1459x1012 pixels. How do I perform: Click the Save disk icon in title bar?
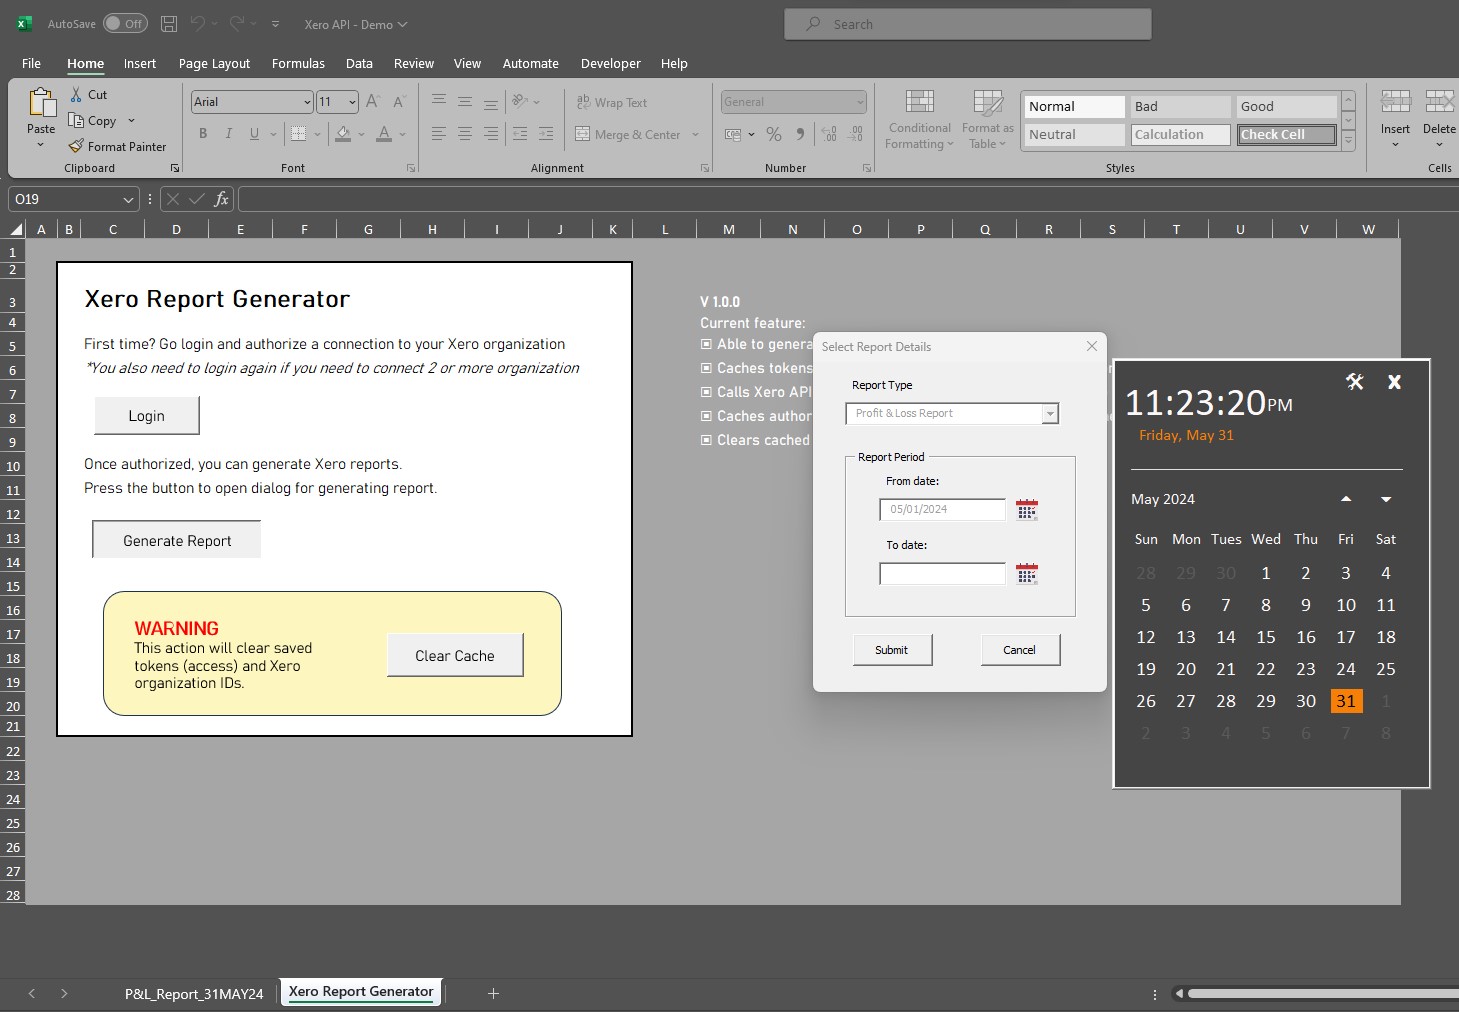coord(169,23)
